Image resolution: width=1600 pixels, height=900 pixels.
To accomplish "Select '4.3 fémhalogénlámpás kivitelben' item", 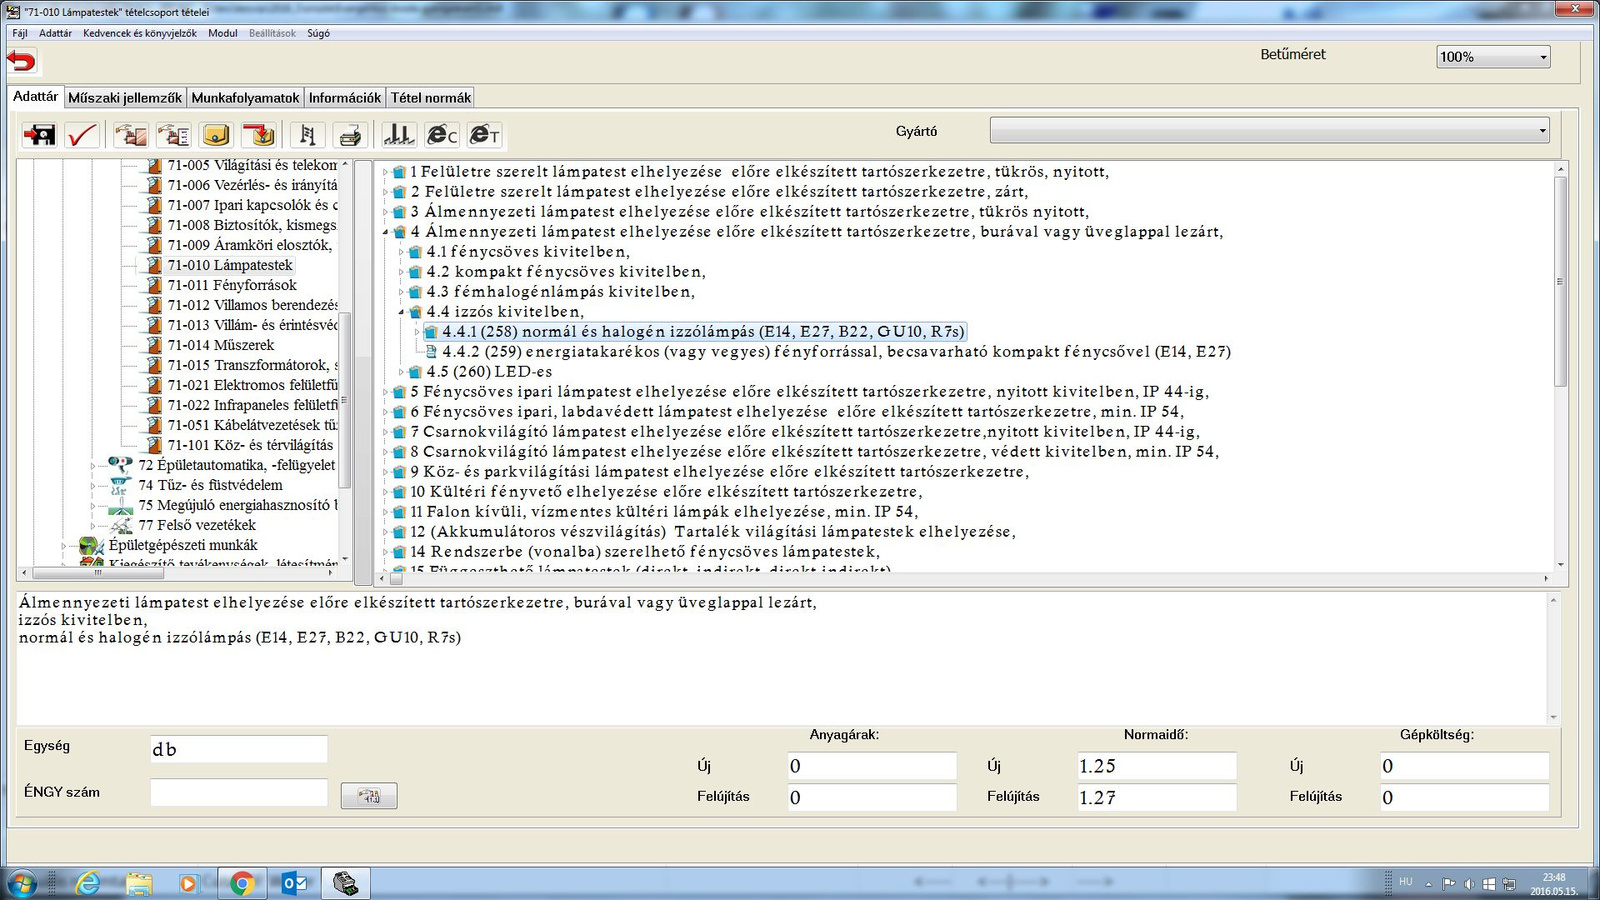I will point(560,292).
